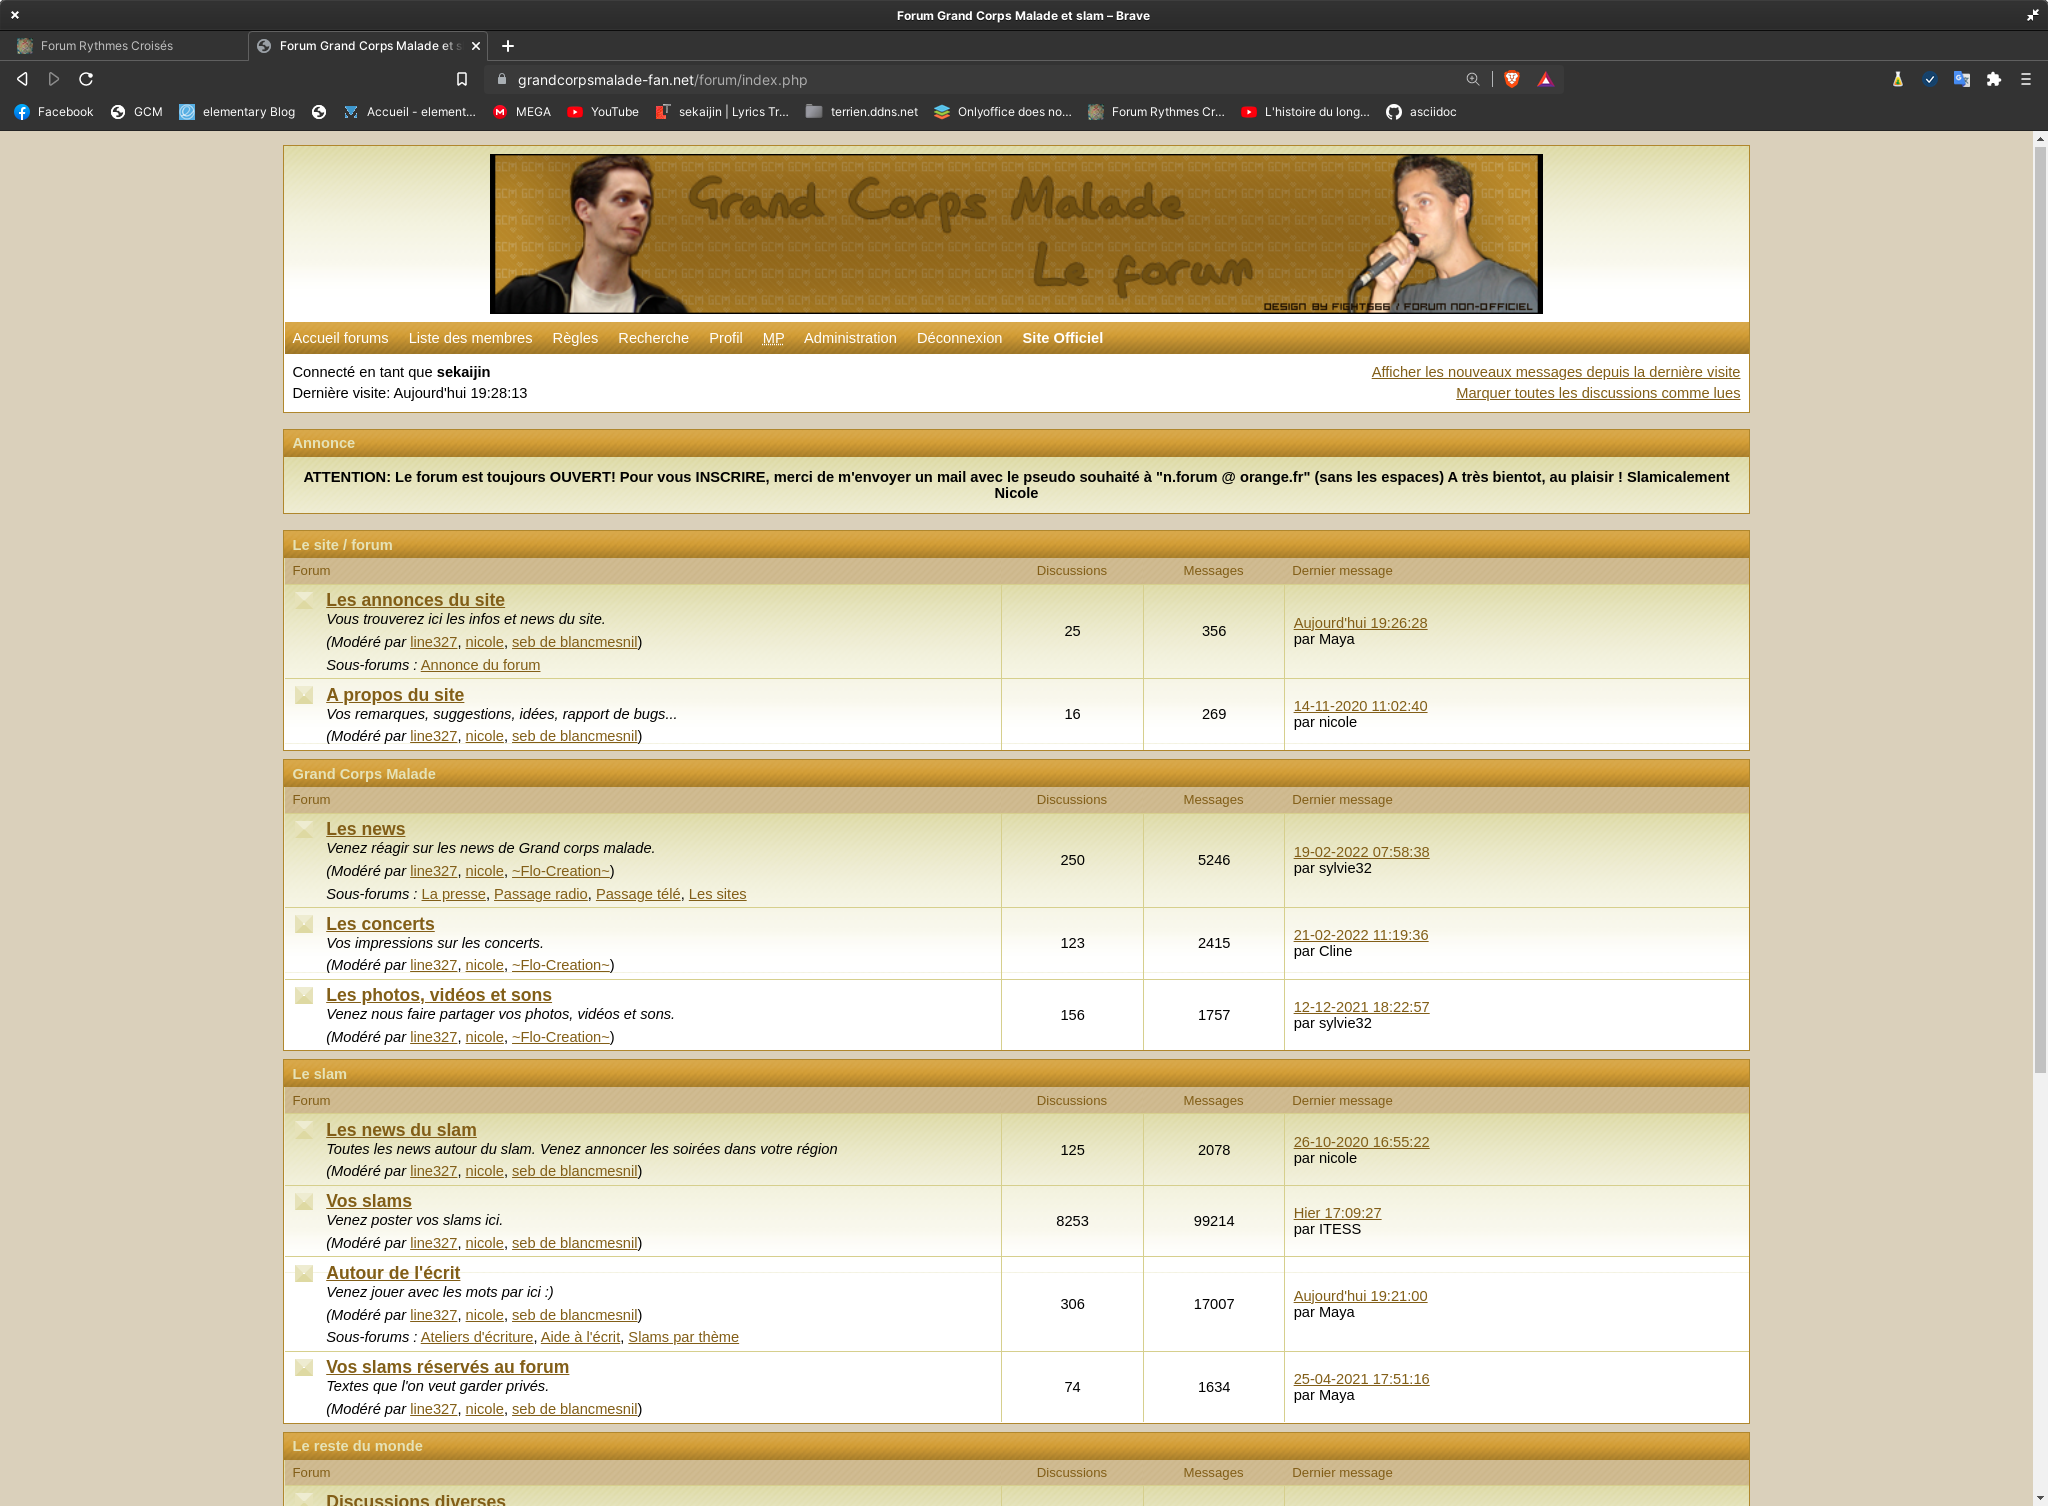Open the new tab plus button
Viewport: 2048px width, 1506px height.
click(508, 46)
